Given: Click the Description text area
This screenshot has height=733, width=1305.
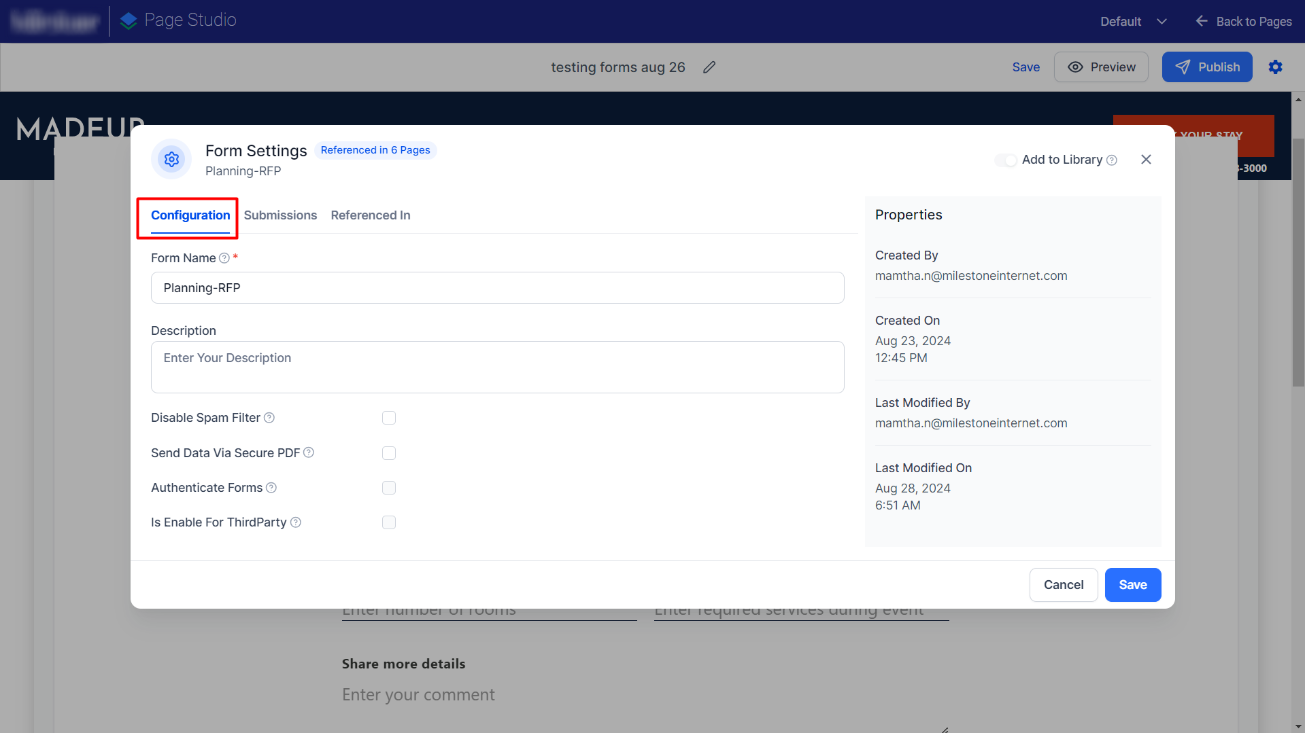Looking at the screenshot, I should [498, 367].
